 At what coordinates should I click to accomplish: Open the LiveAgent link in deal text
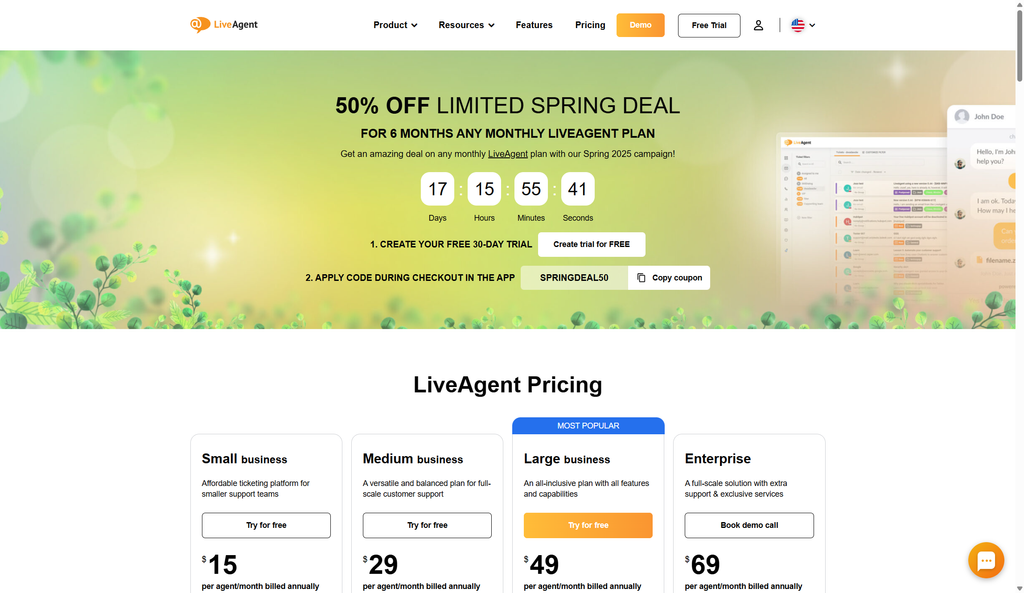[x=508, y=154]
